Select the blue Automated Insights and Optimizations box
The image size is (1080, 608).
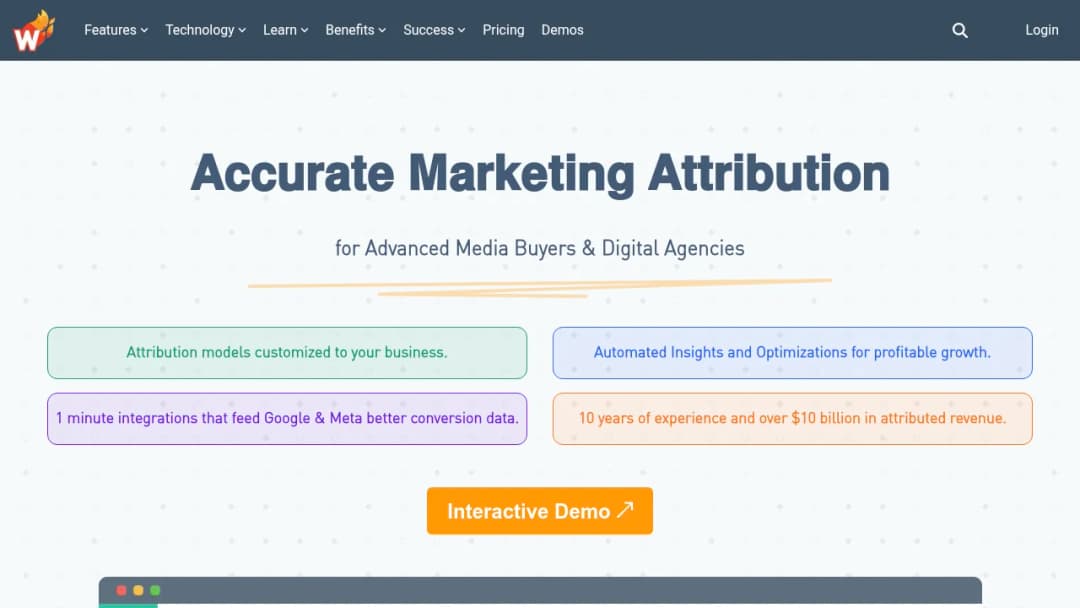[792, 353]
